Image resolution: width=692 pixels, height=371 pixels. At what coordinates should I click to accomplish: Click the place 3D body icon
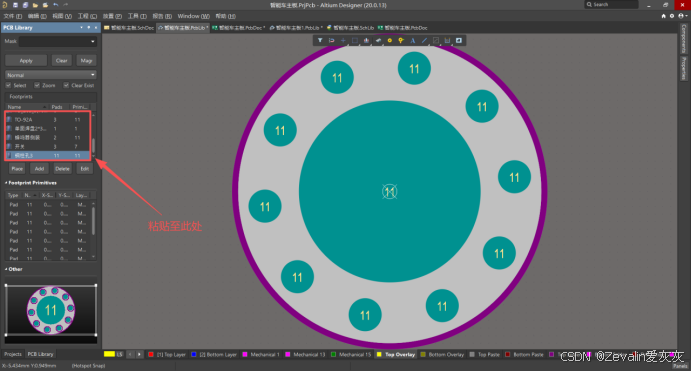(378, 40)
